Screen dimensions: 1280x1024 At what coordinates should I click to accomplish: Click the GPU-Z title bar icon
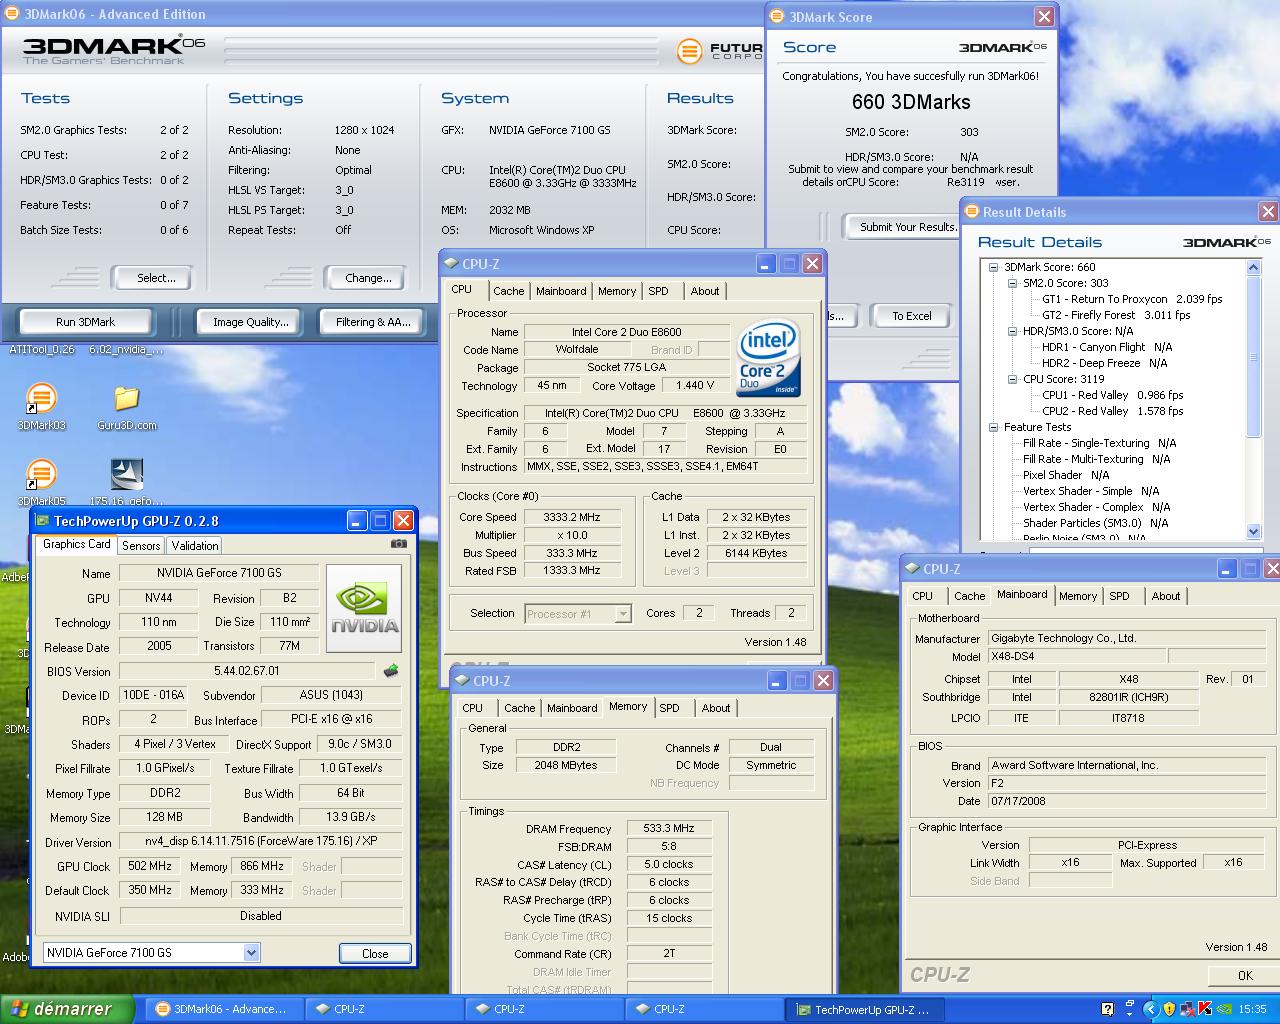(41, 520)
